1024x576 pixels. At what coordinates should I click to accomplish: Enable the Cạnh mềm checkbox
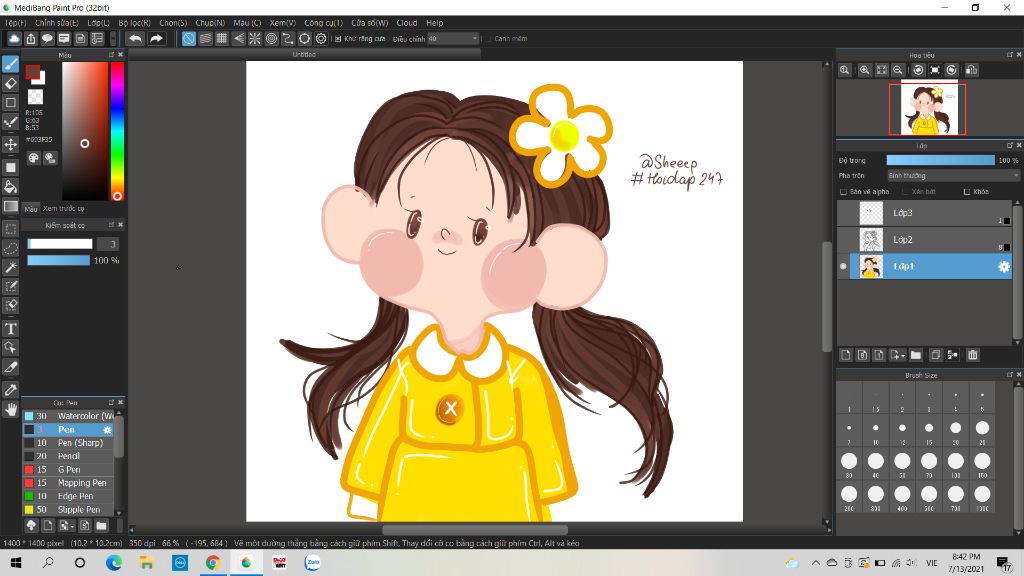click(x=488, y=39)
